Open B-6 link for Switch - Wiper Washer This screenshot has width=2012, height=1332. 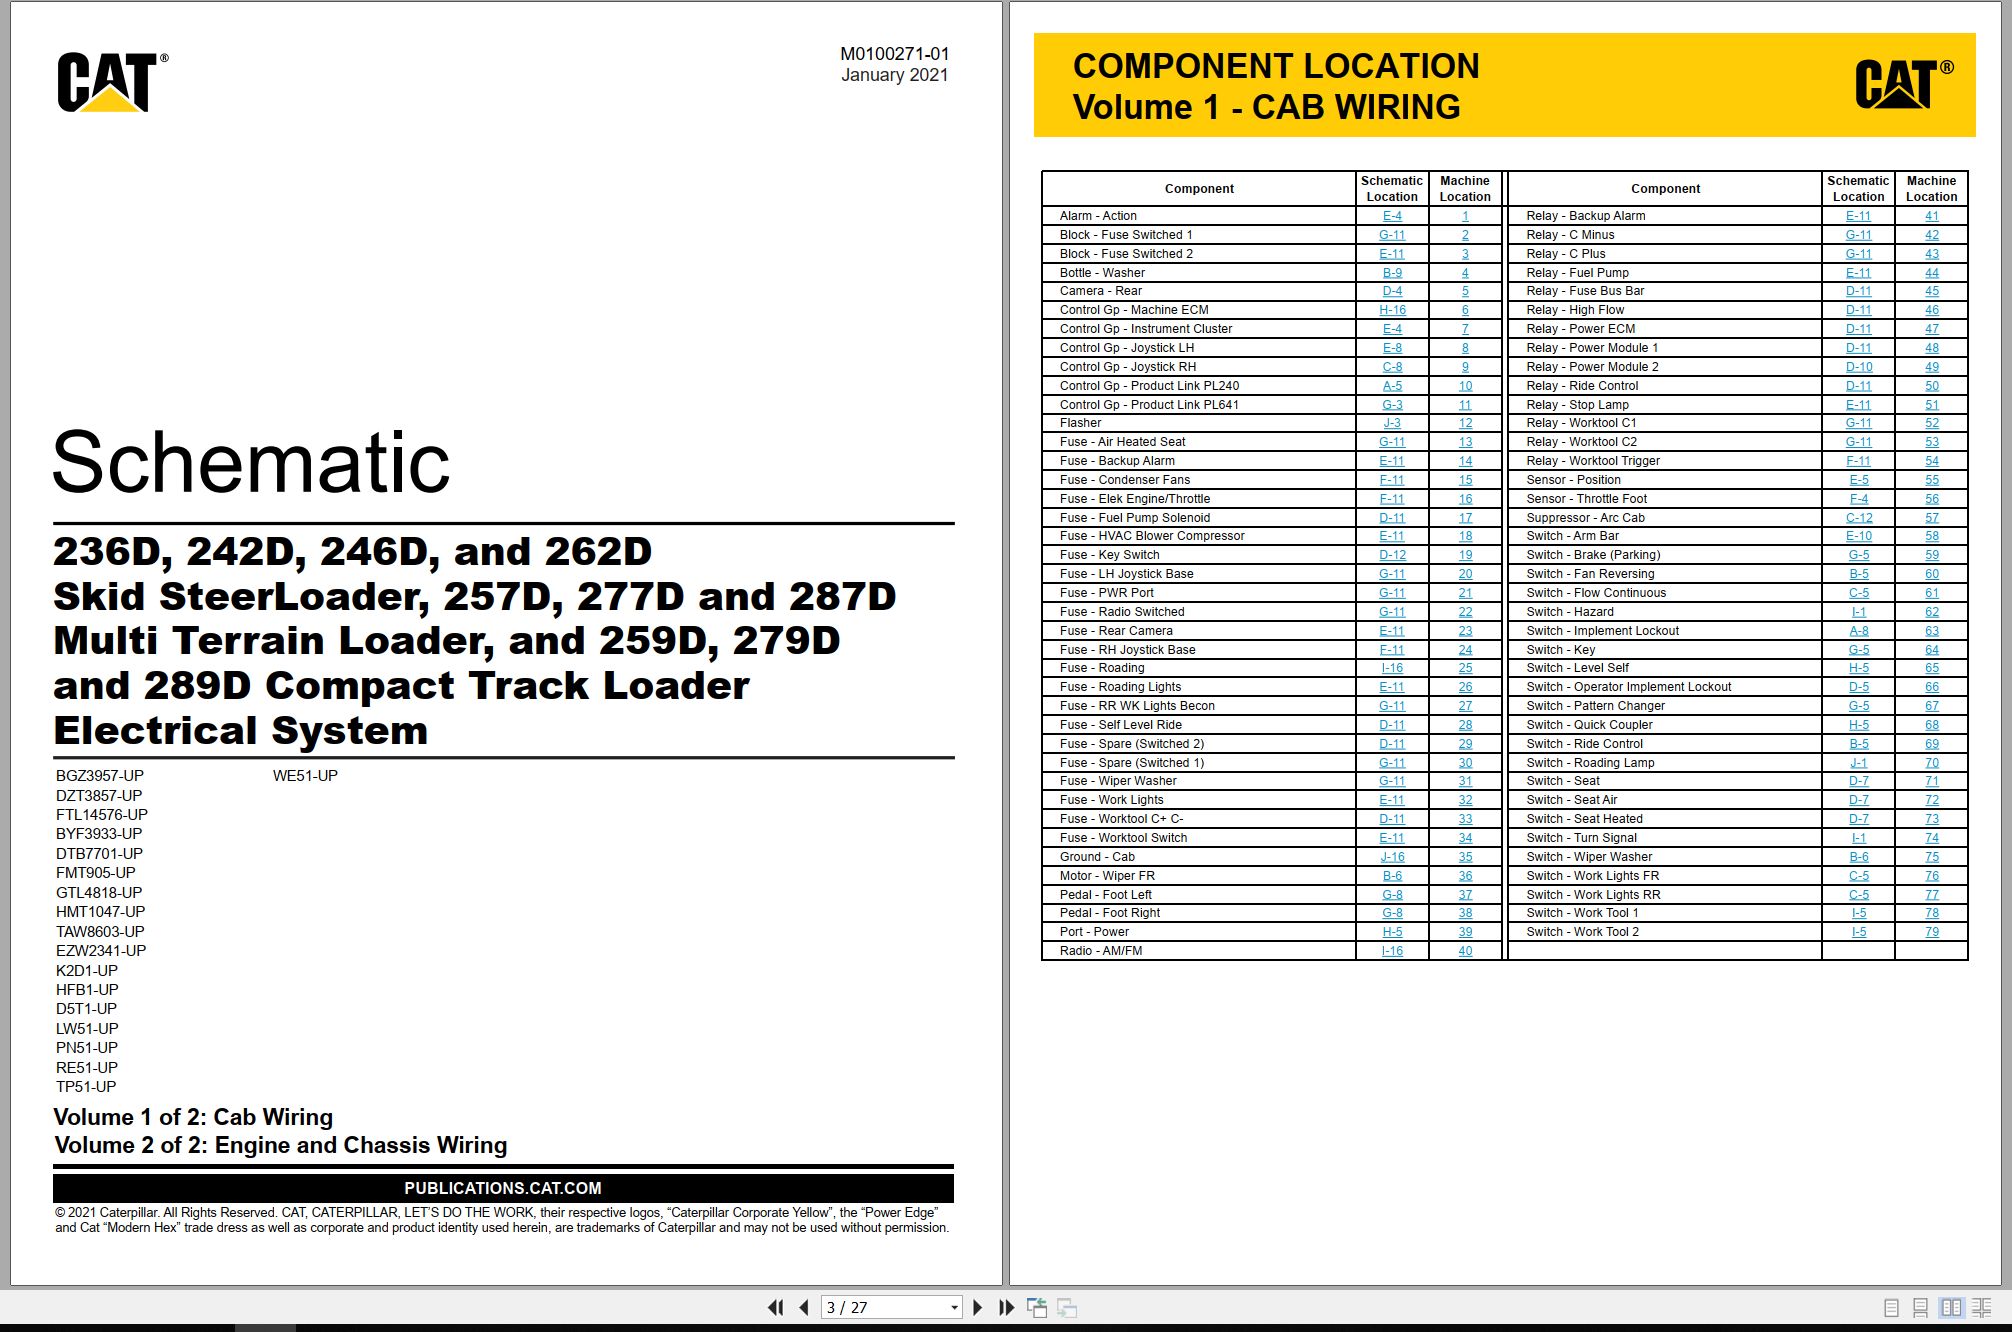[1858, 857]
